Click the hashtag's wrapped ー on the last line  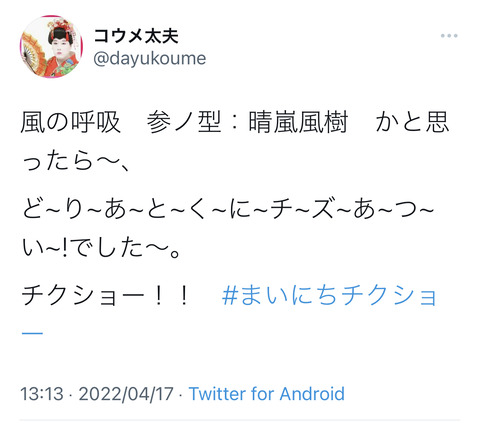[x=32, y=333]
